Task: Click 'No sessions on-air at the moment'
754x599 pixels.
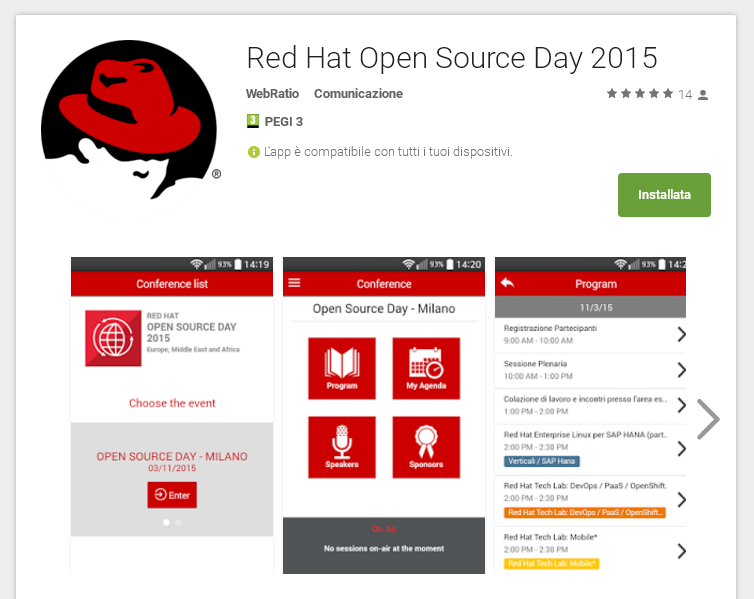Action: [384, 549]
